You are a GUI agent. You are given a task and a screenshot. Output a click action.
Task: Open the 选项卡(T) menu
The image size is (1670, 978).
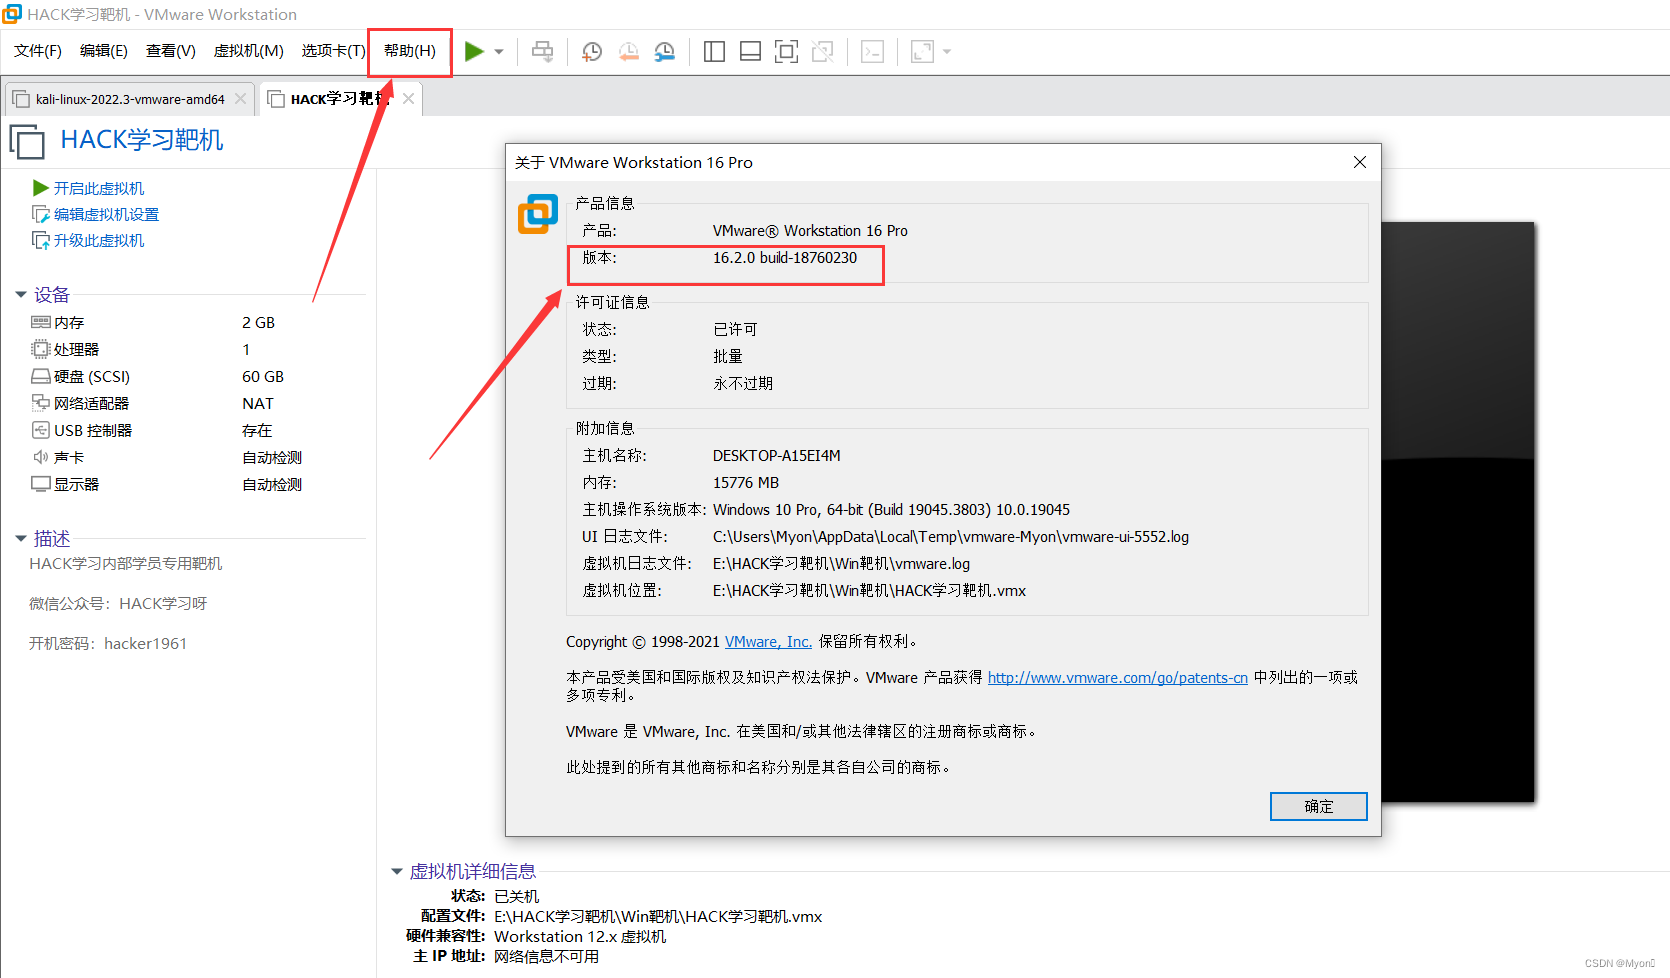(x=334, y=51)
